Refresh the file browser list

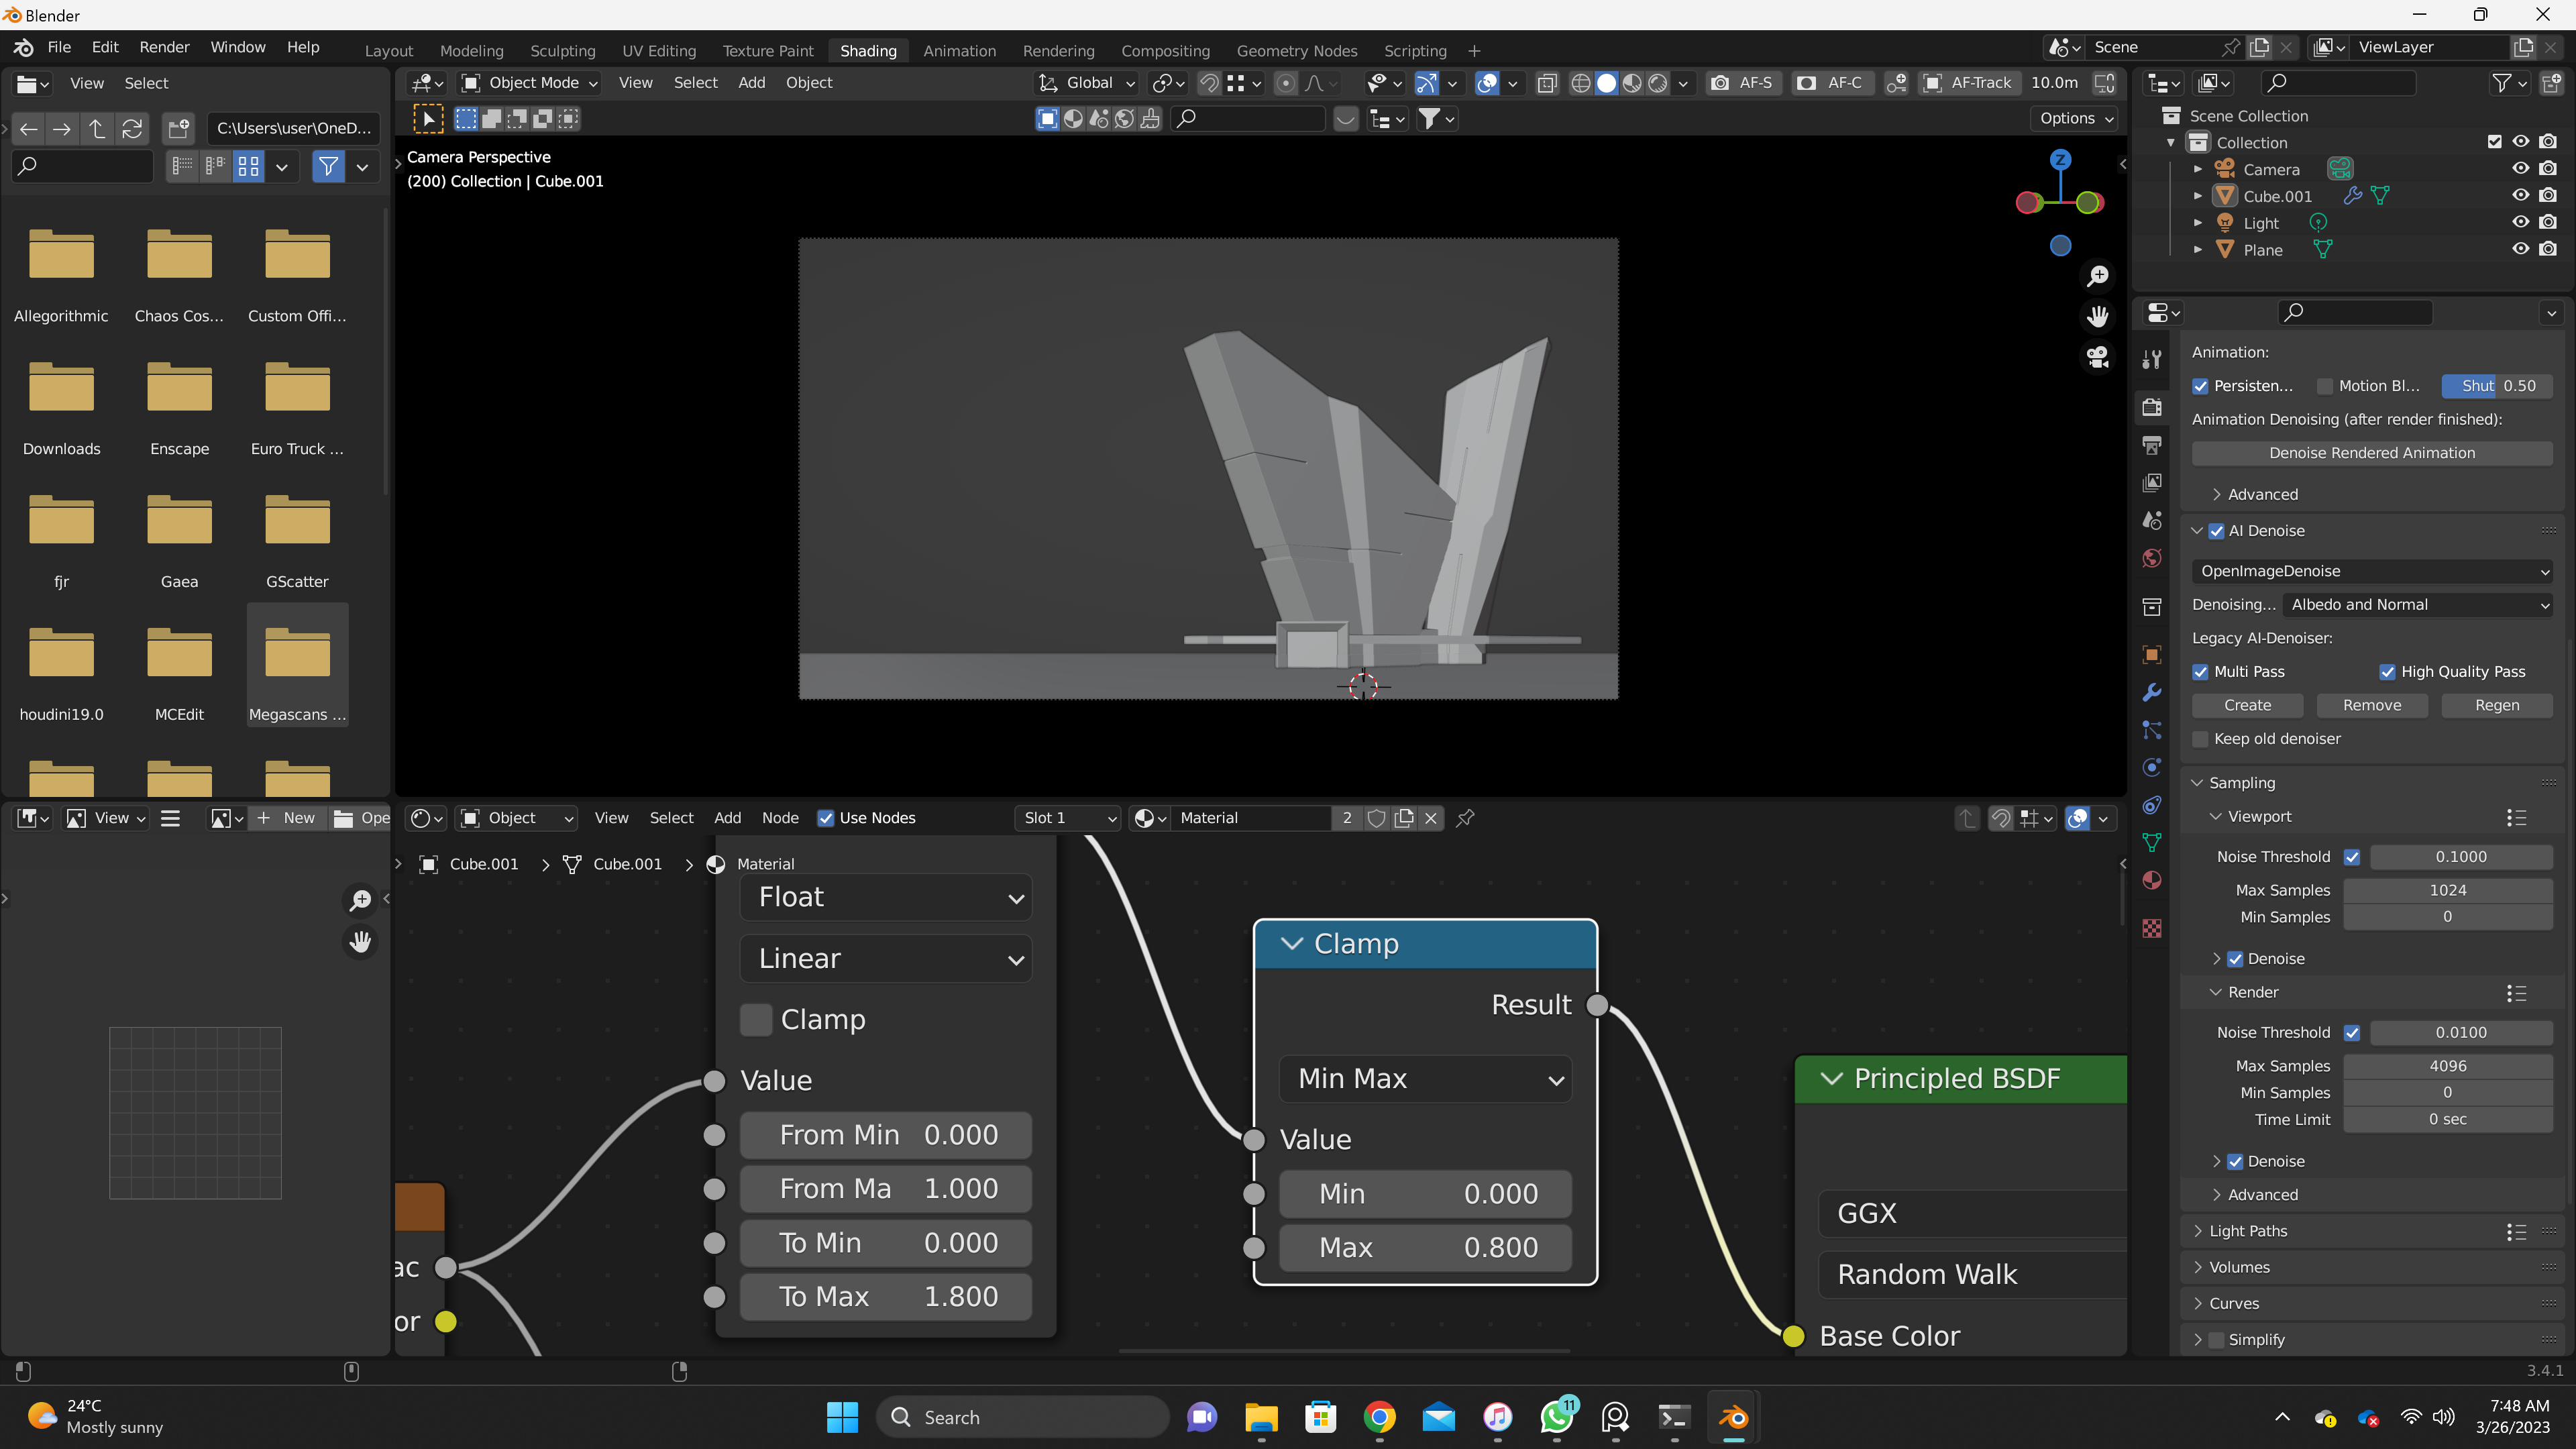(132, 128)
